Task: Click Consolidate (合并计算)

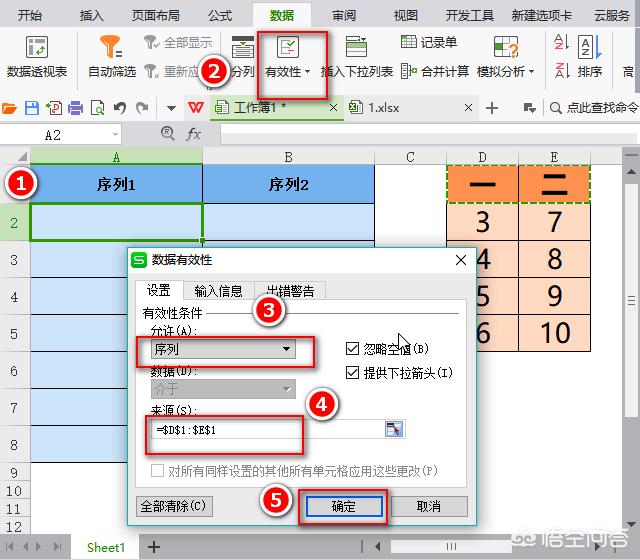Action: coord(434,71)
